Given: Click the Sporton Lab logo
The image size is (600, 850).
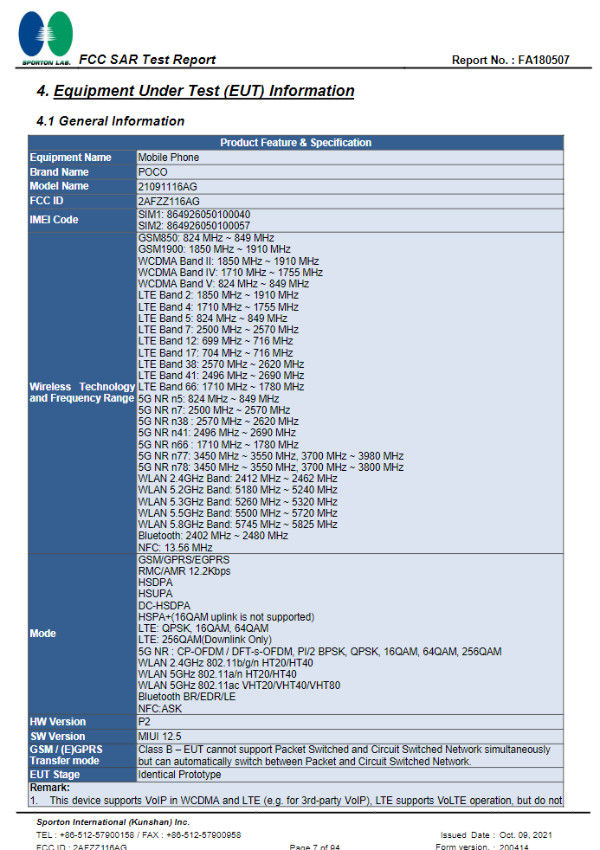Looking at the screenshot, I should (x=46, y=37).
